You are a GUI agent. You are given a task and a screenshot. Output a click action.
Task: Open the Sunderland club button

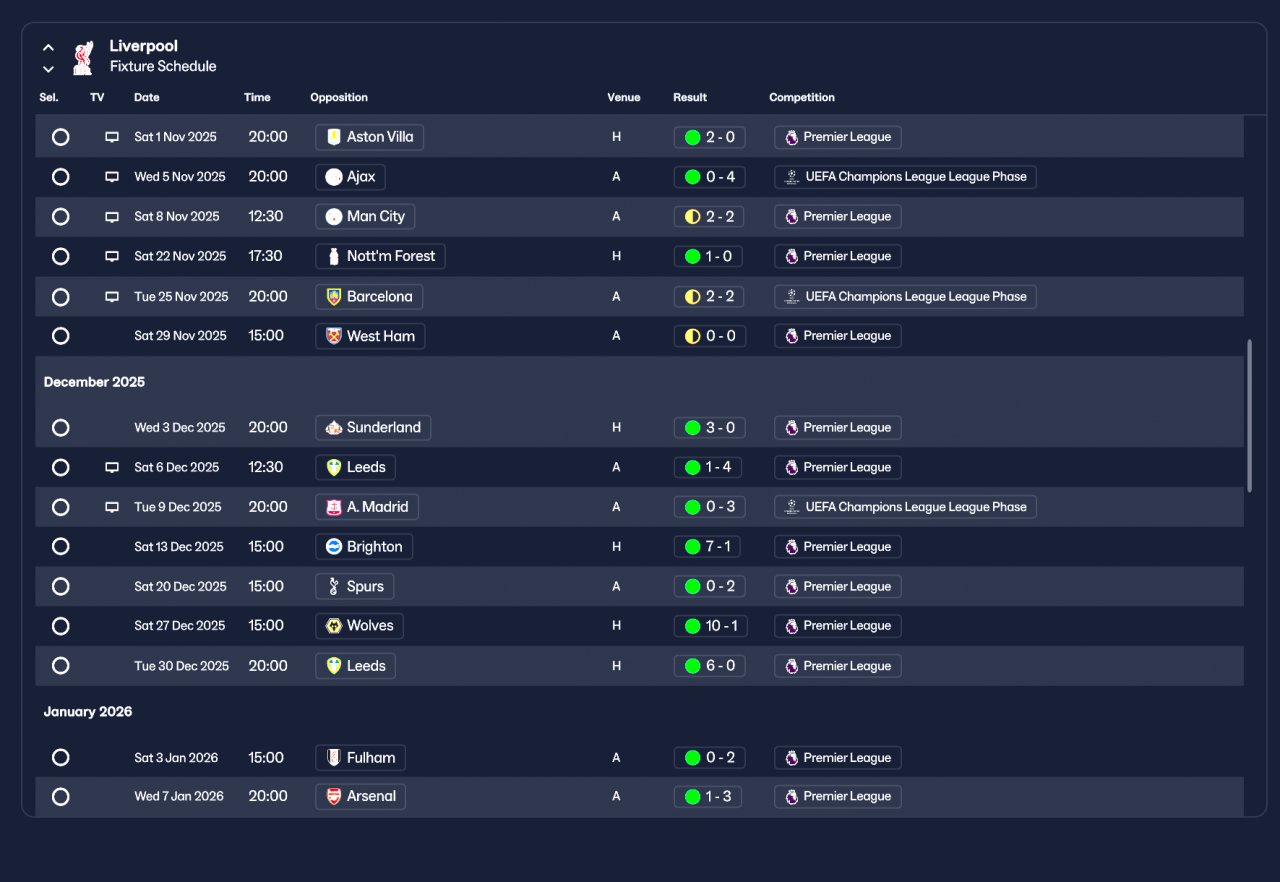click(373, 428)
